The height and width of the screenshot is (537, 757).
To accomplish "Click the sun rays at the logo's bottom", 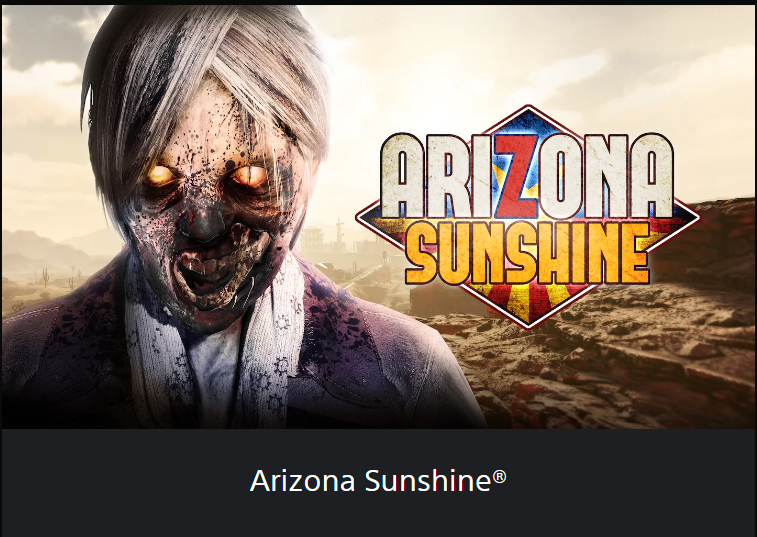I will pos(529,300).
